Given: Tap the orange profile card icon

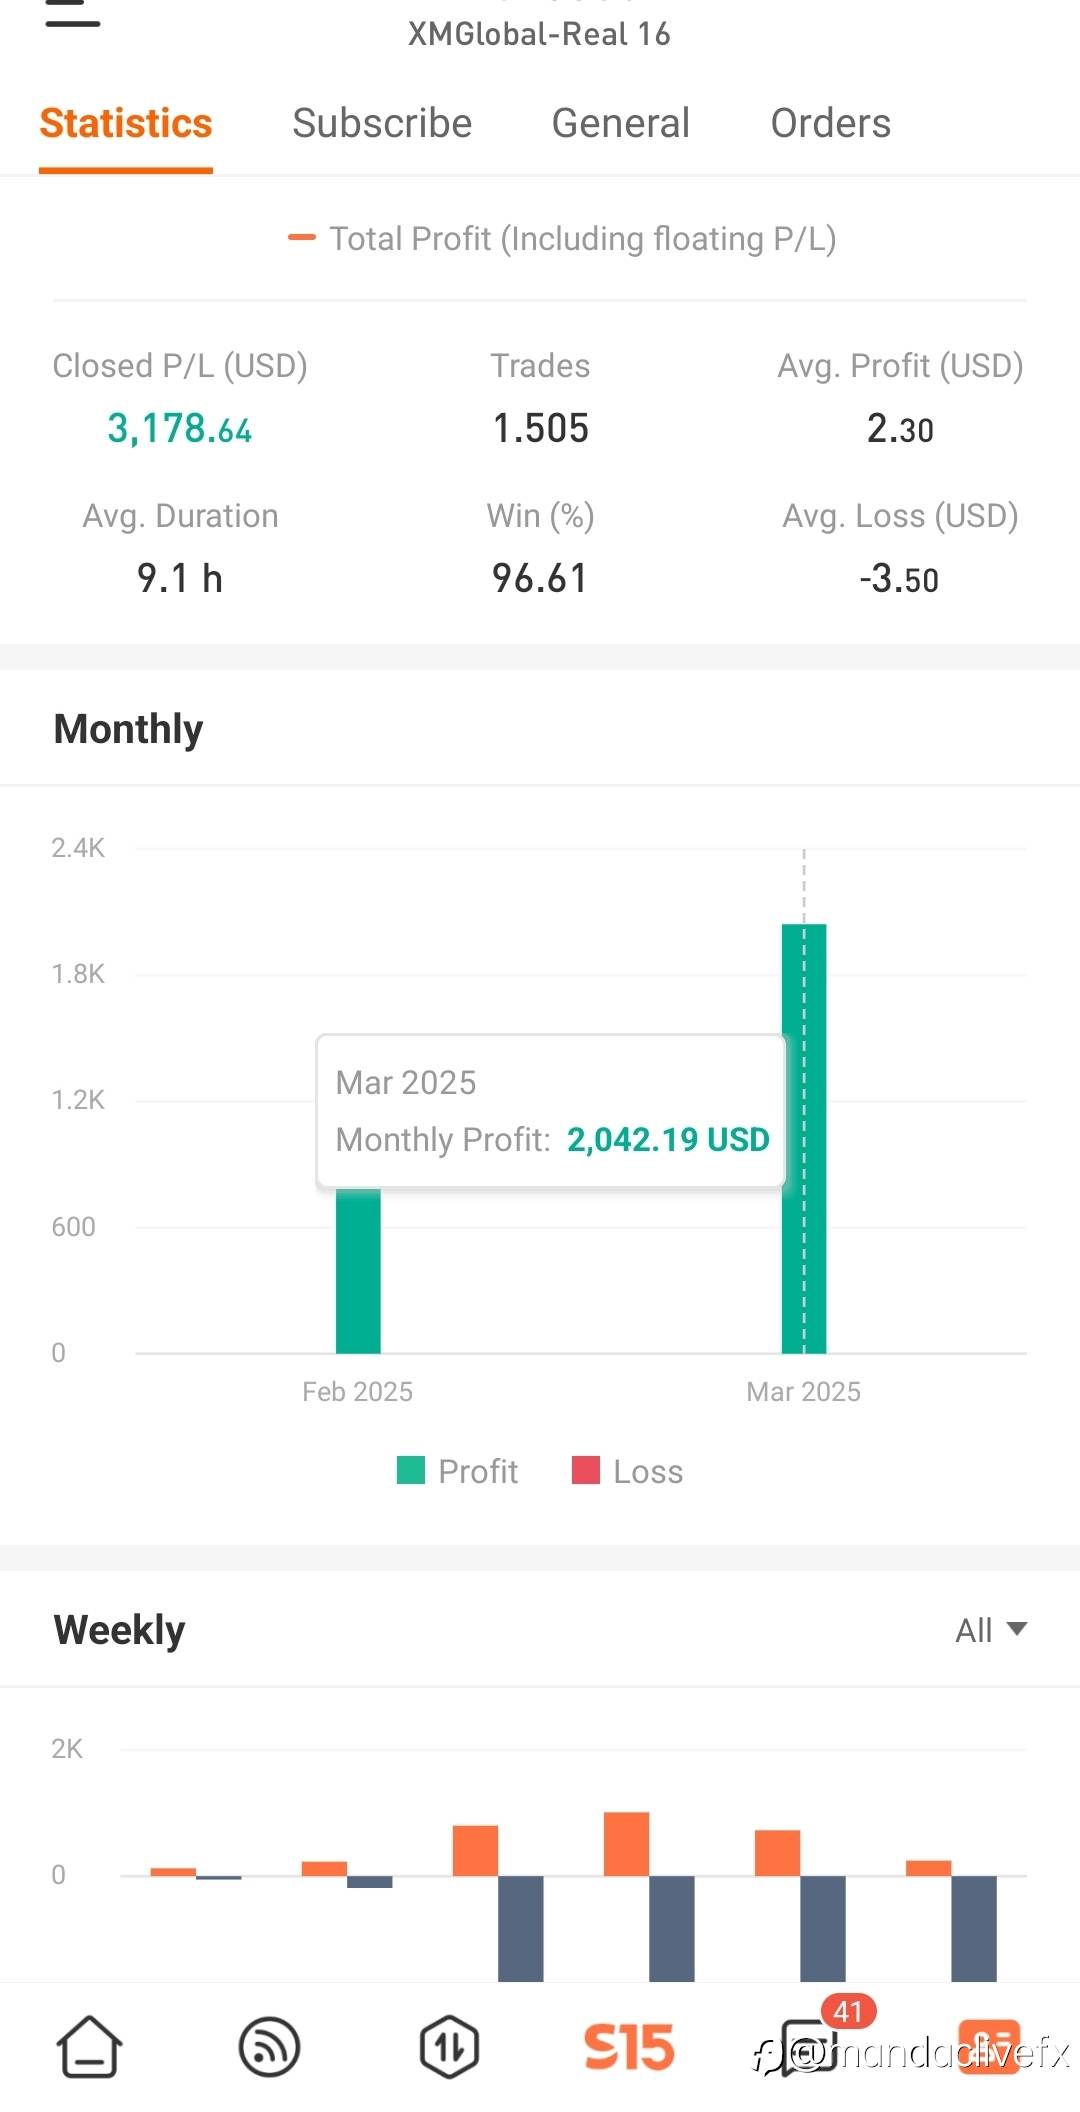Looking at the screenshot, I should tap(989, 2046).
